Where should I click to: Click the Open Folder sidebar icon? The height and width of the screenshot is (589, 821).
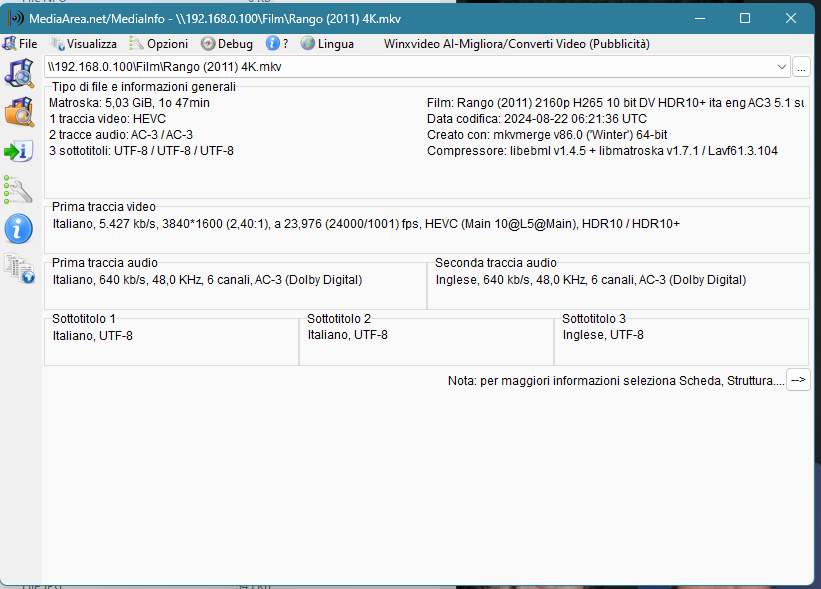pyautogui.click(x=19, y=112)
